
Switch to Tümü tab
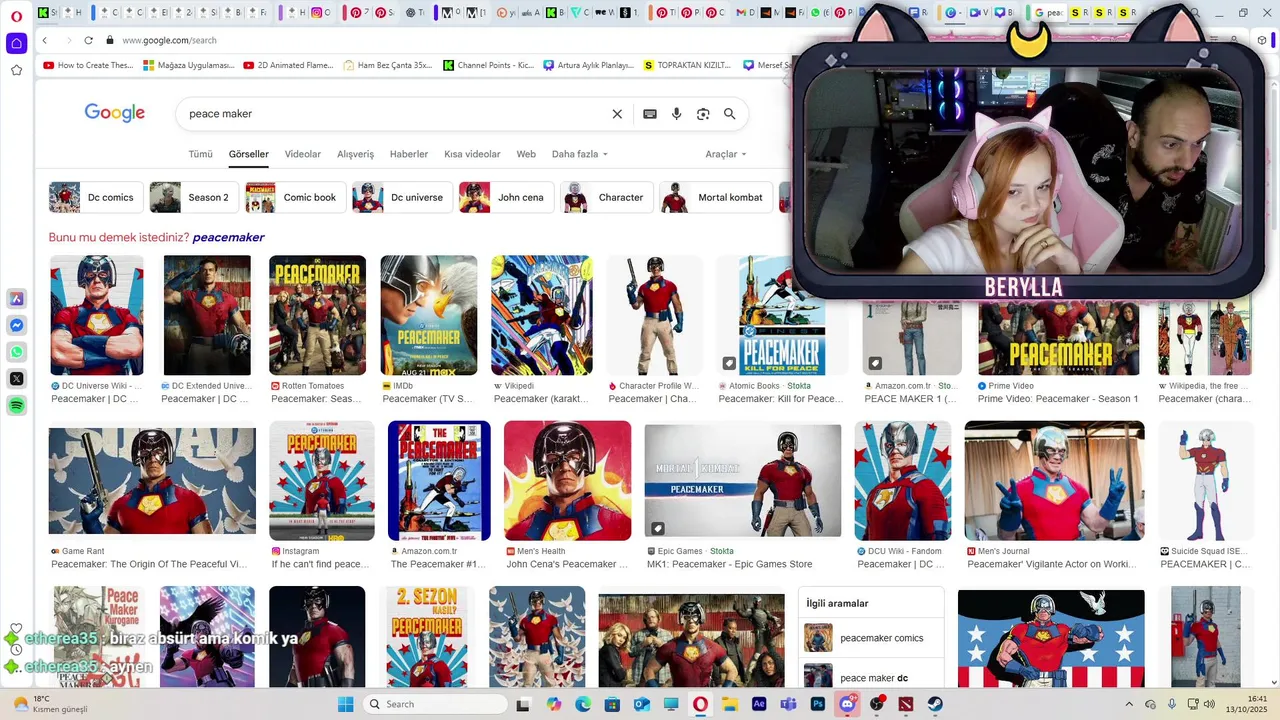click(200, 154)
